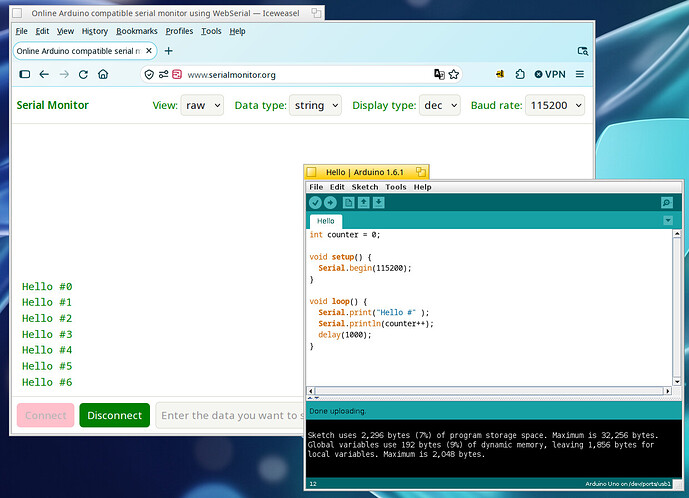Select the Hello sketch tab
Screen dimensions: 689x498
326,221
